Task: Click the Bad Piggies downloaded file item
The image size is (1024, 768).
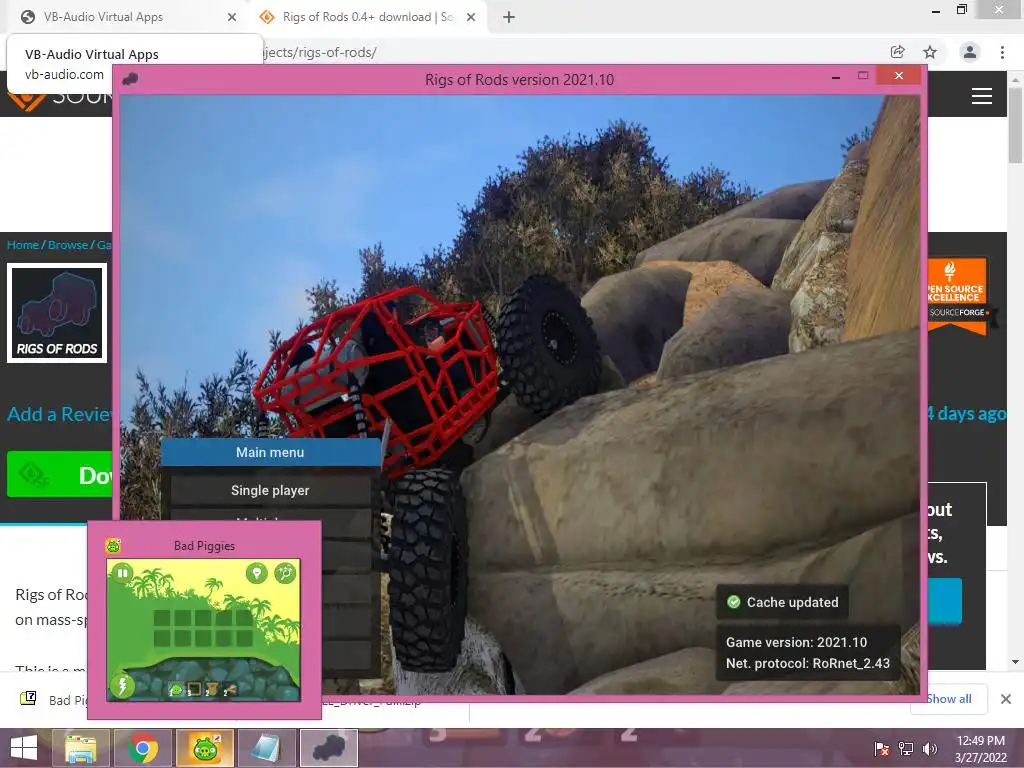Action: tap(51, 699)
